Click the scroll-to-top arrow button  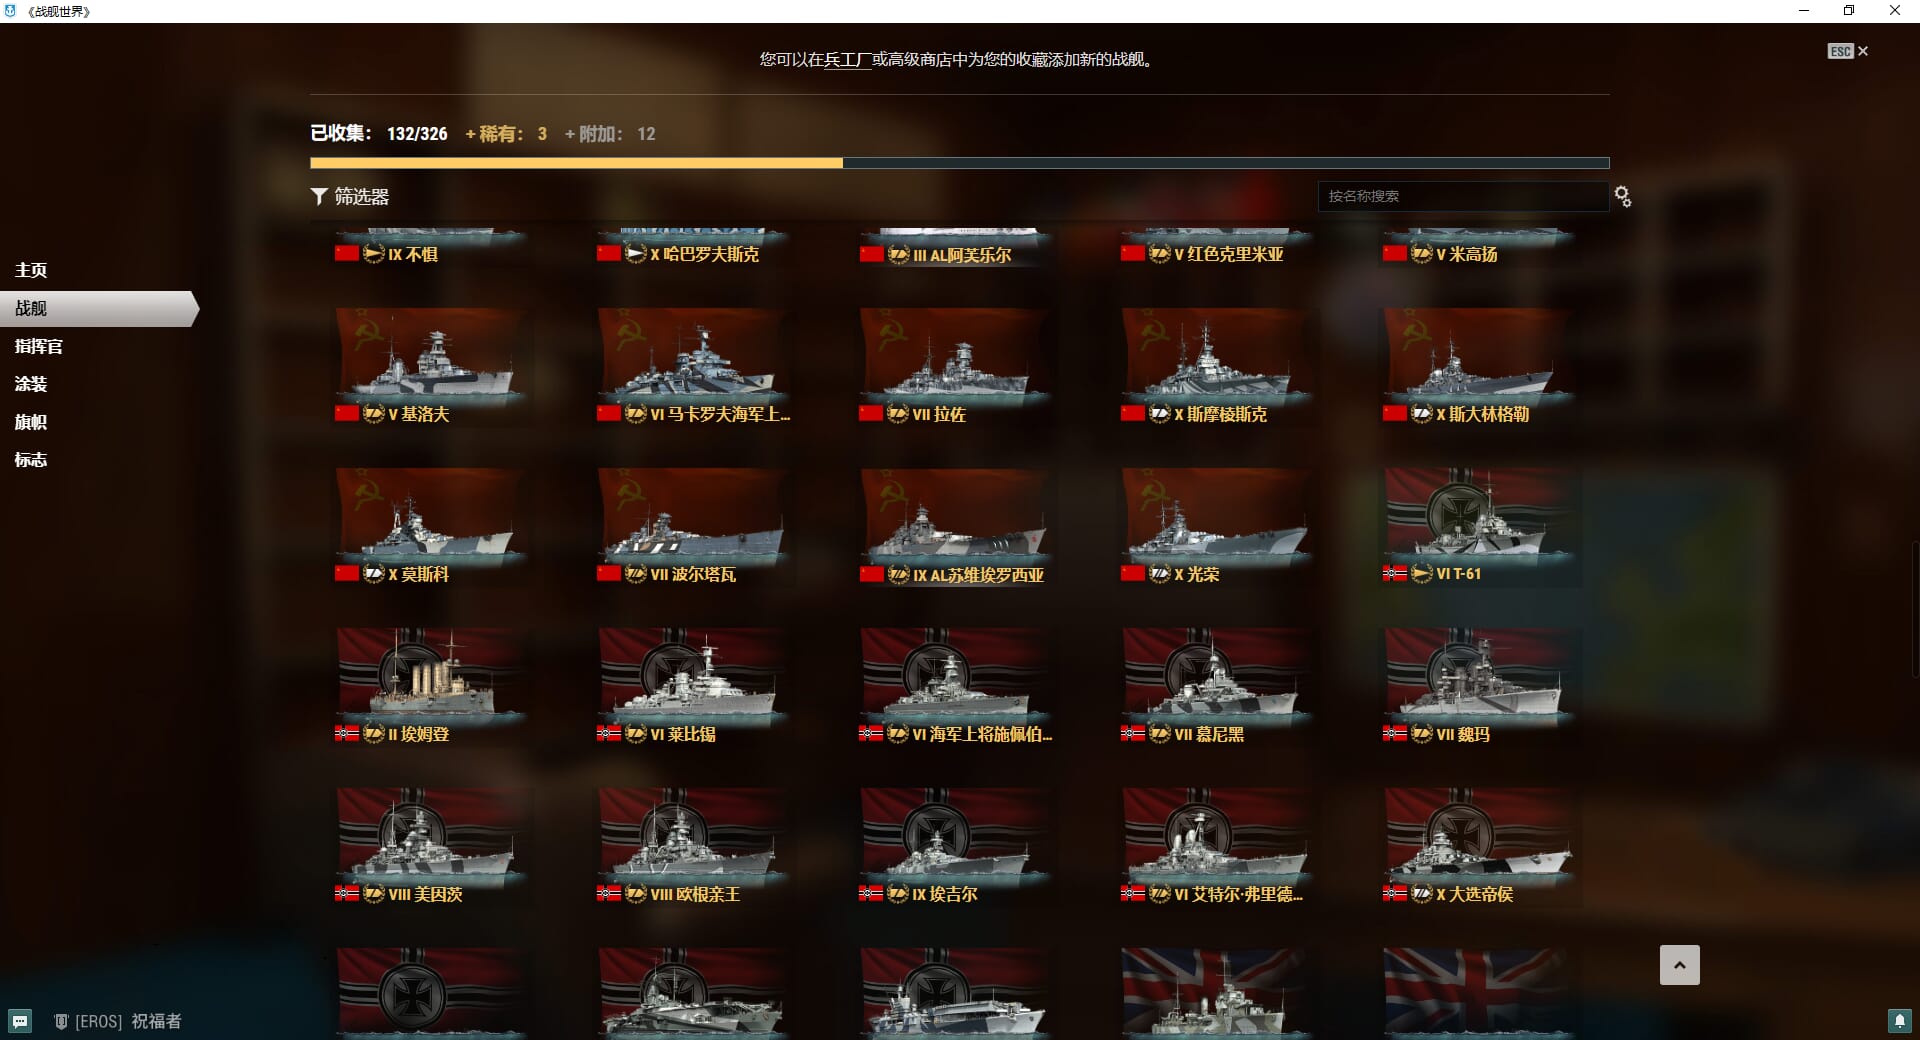1680,965
